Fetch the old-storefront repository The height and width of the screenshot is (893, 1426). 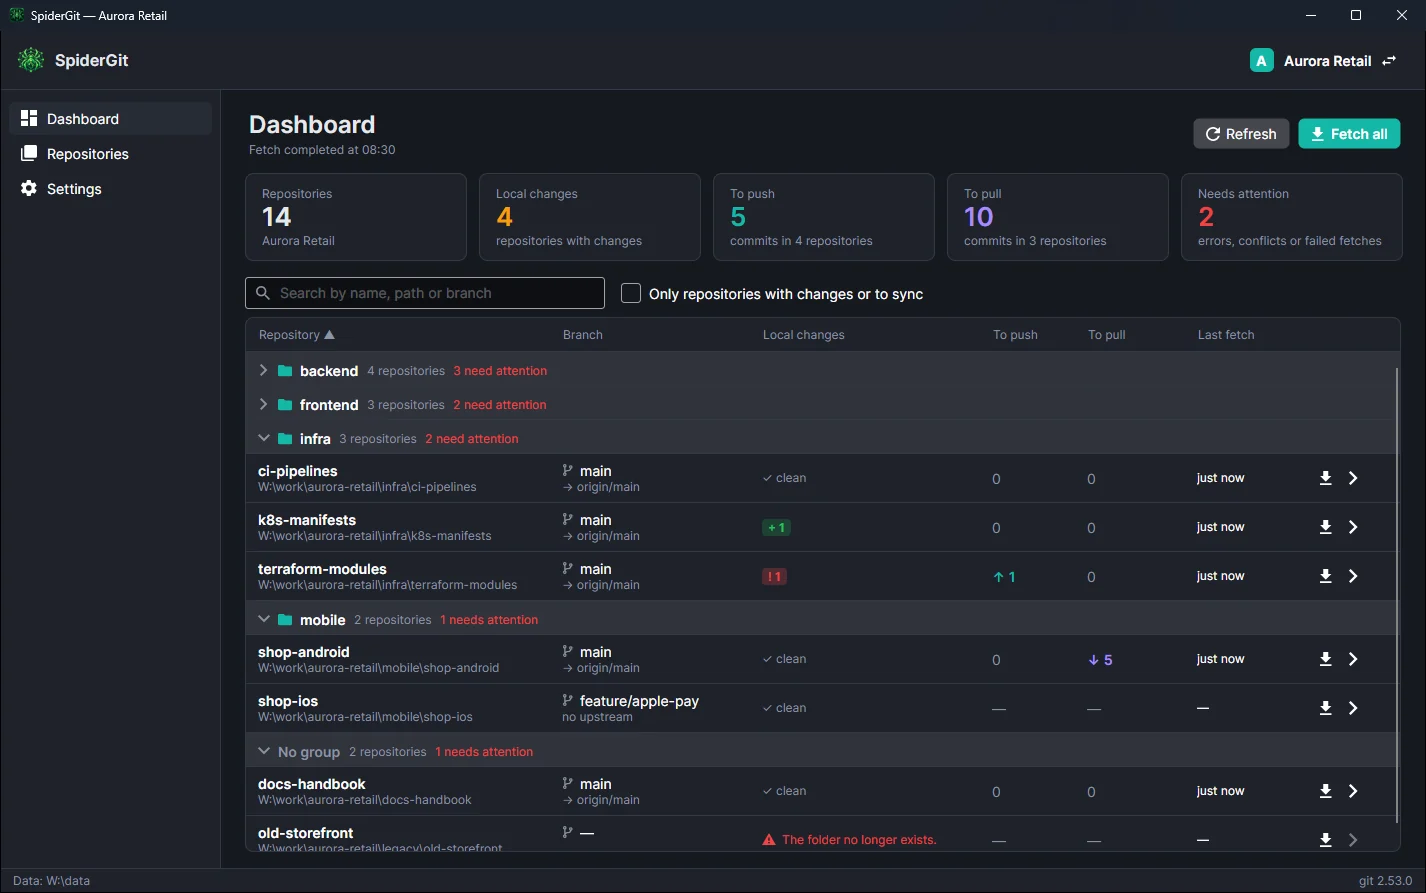1325,840
